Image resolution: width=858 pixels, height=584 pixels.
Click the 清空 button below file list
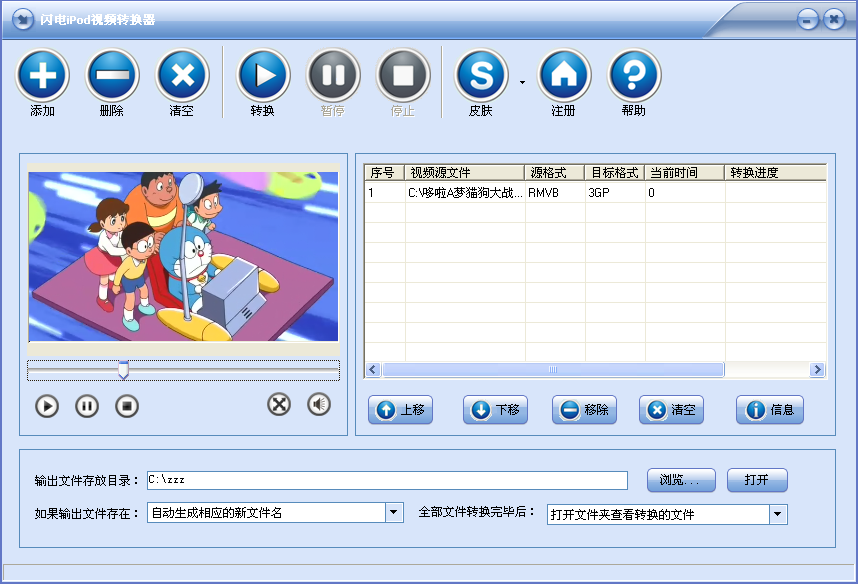[671, 409]
